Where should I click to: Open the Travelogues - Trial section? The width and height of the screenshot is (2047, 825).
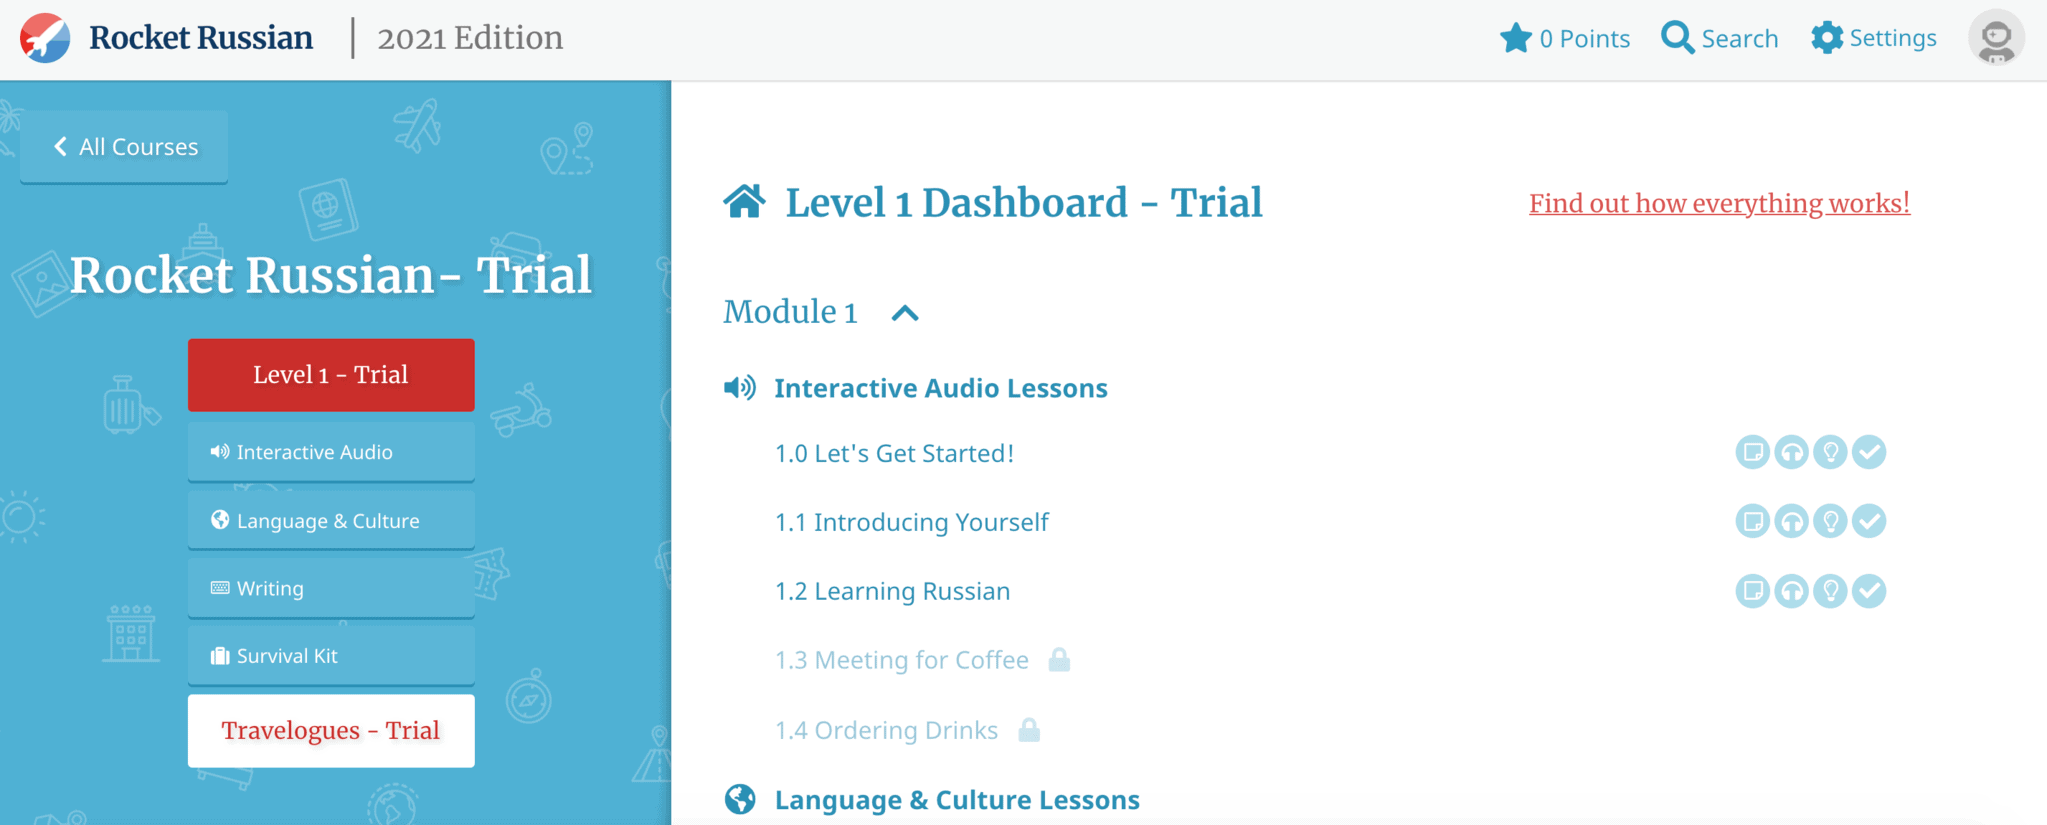330,730
